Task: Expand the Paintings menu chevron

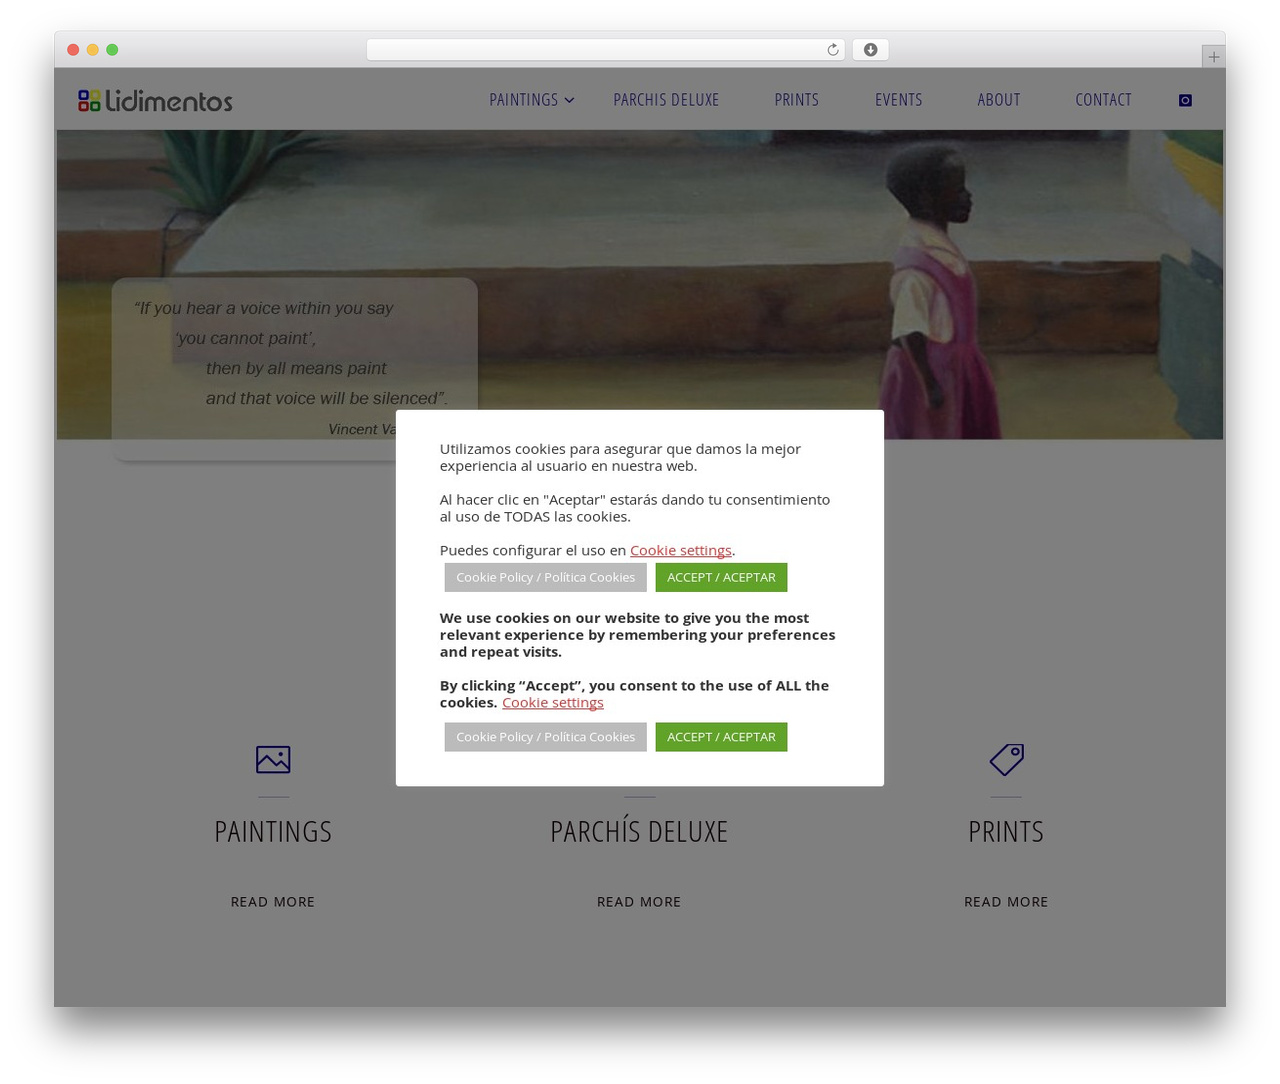Action: click(x=569, y=100)
